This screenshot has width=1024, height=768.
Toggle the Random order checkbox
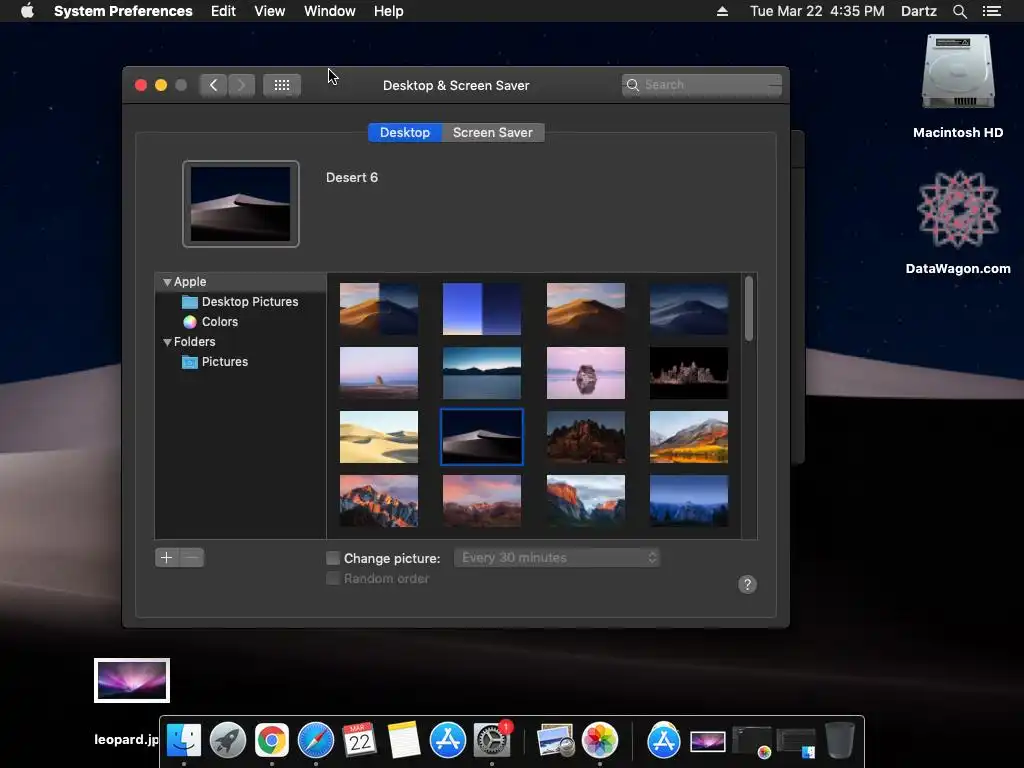click(333, 579)
